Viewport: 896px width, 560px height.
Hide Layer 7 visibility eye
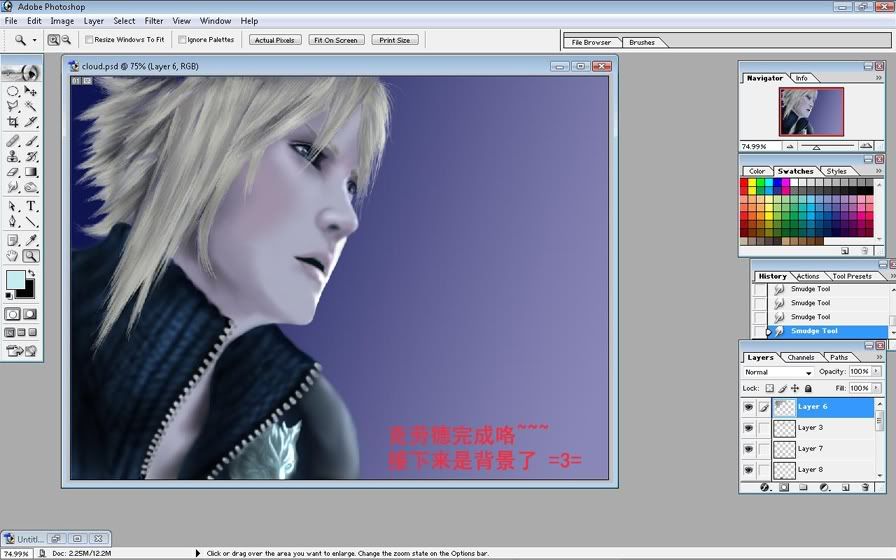coord(749,449)
